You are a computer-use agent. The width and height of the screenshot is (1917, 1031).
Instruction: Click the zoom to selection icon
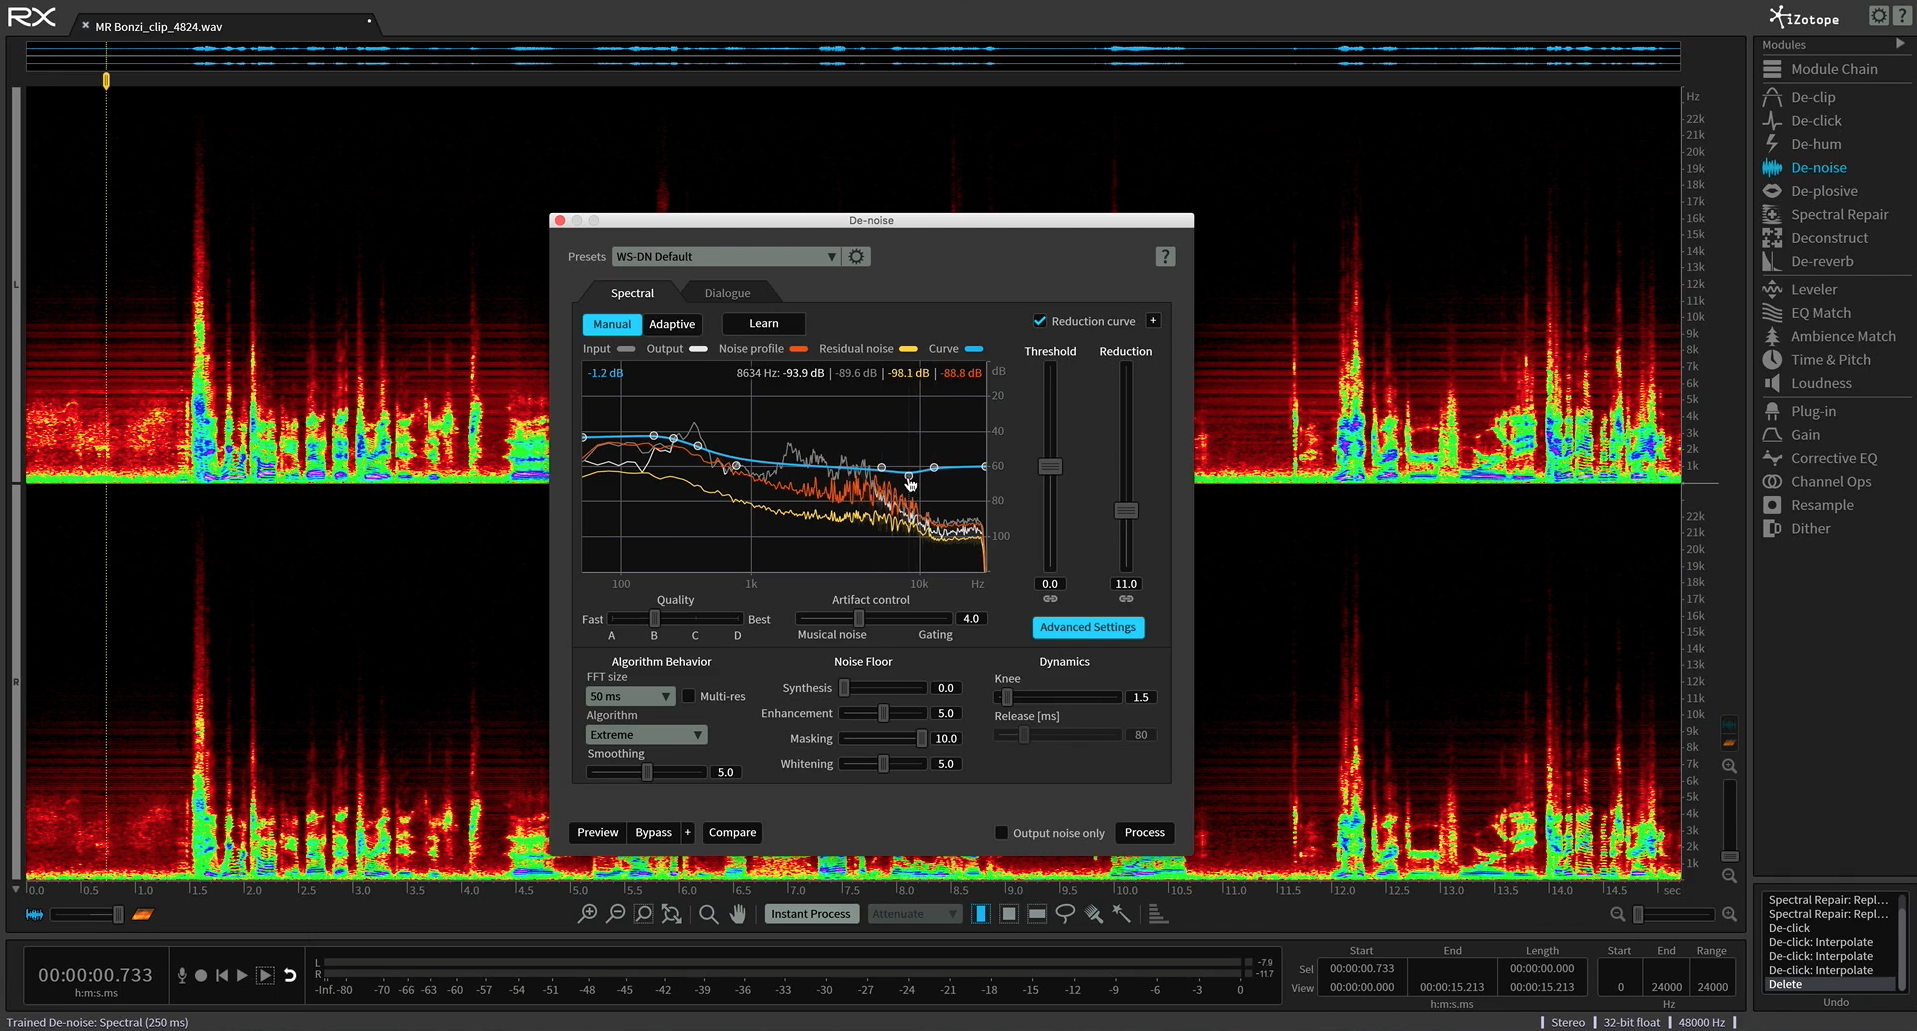644,914
